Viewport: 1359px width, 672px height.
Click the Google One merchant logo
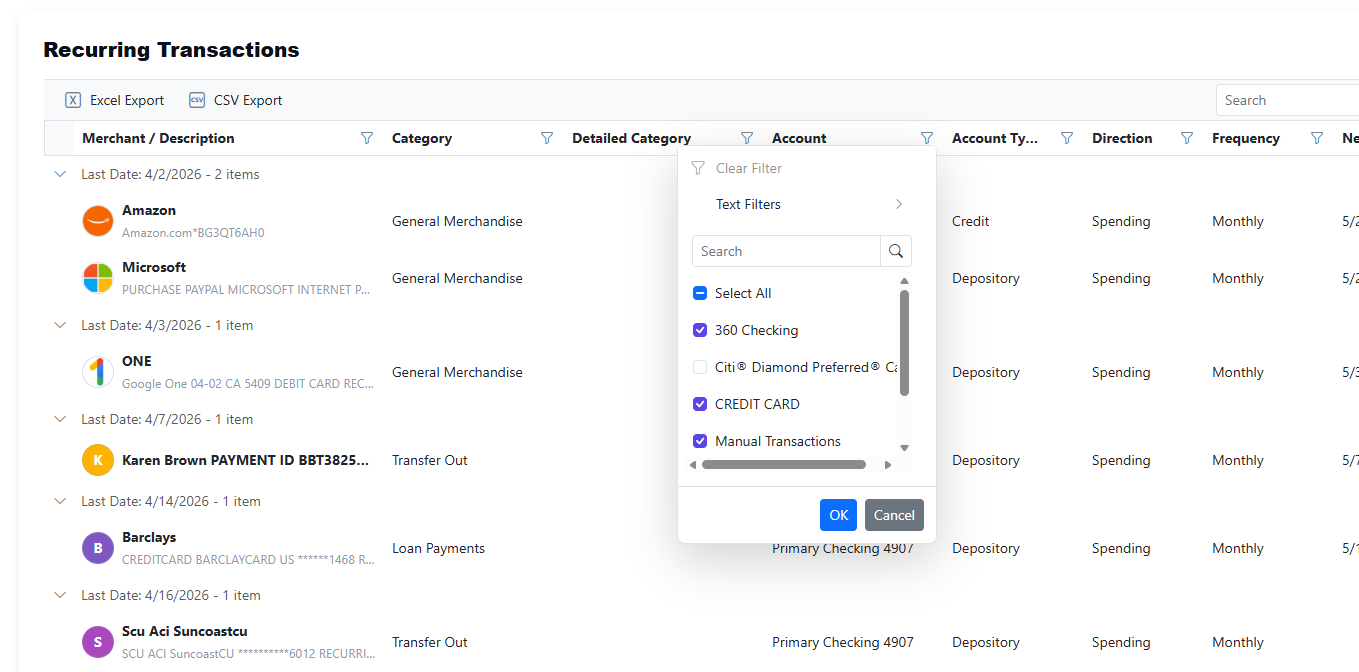(x=98, y=372)
